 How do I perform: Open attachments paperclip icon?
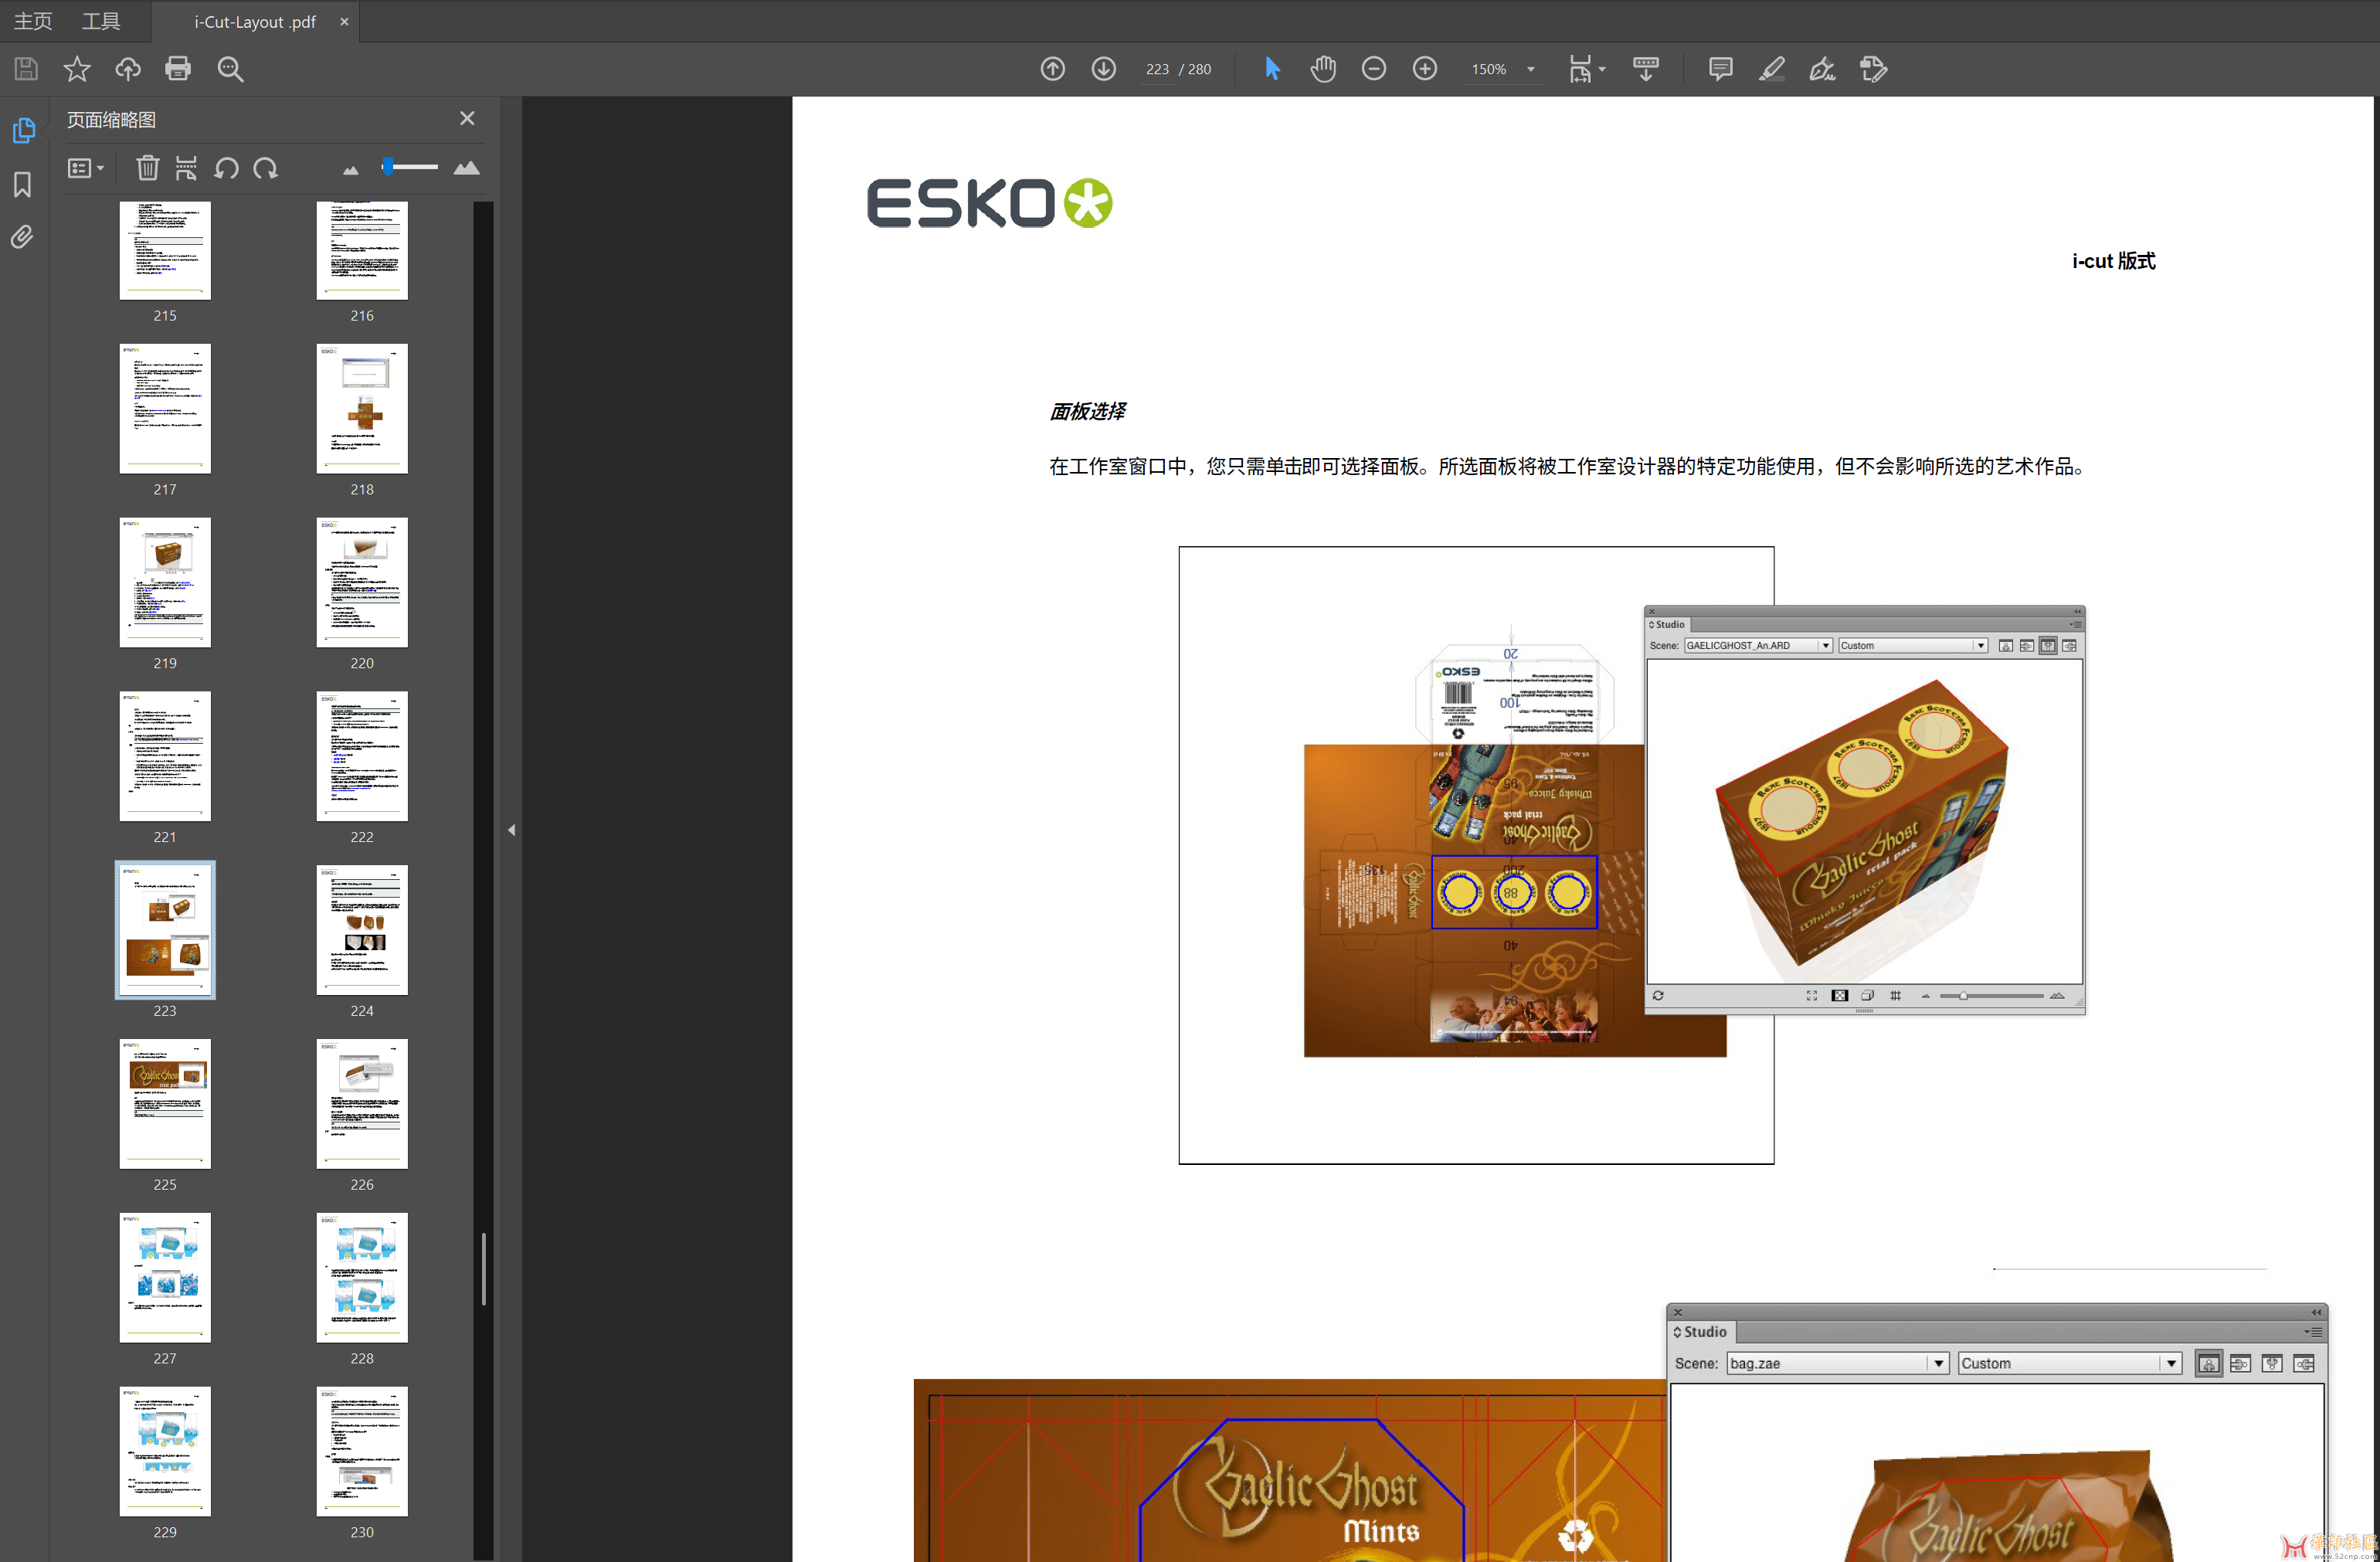coord(23,237)
